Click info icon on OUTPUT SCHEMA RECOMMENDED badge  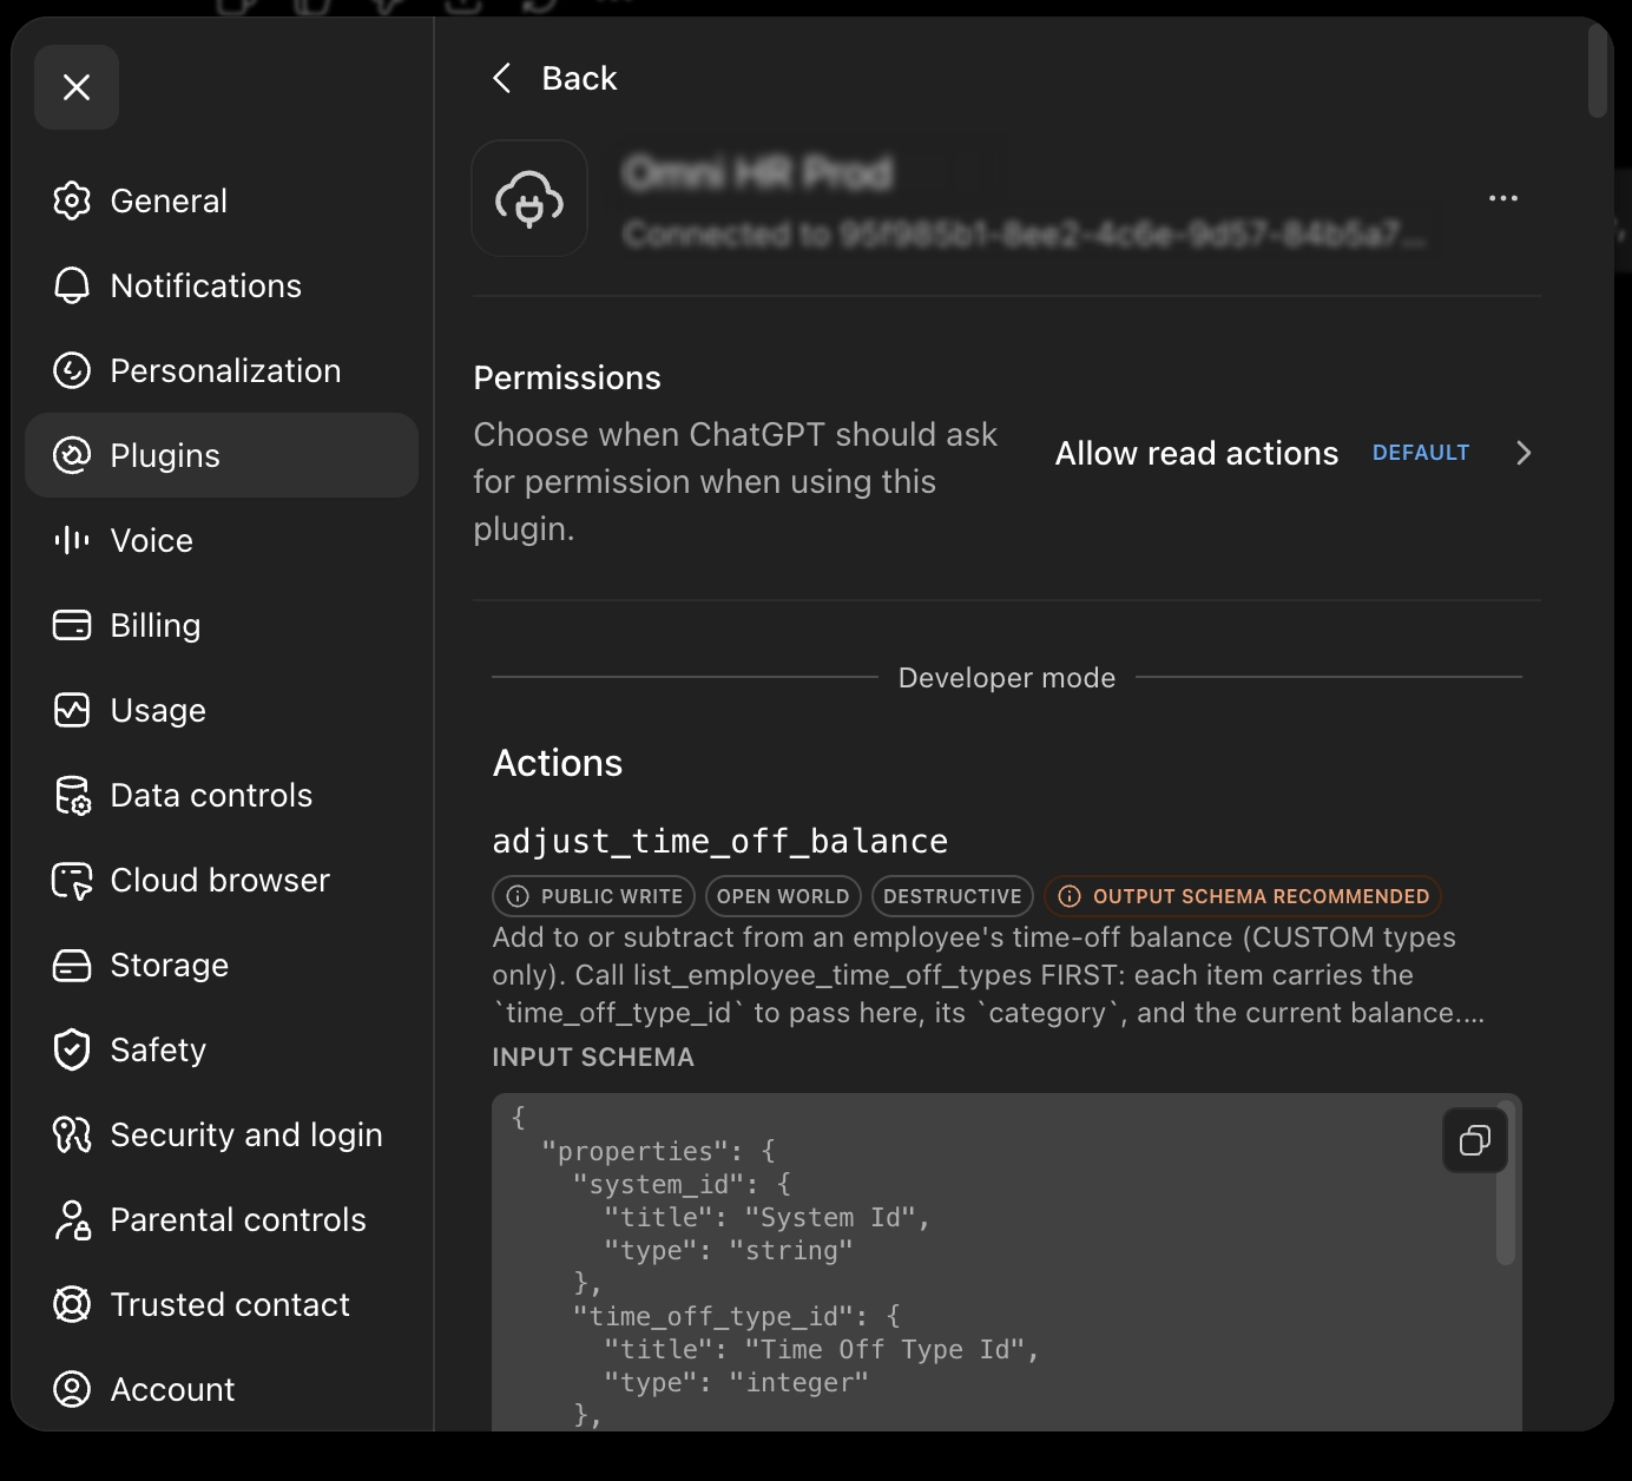1069,896
